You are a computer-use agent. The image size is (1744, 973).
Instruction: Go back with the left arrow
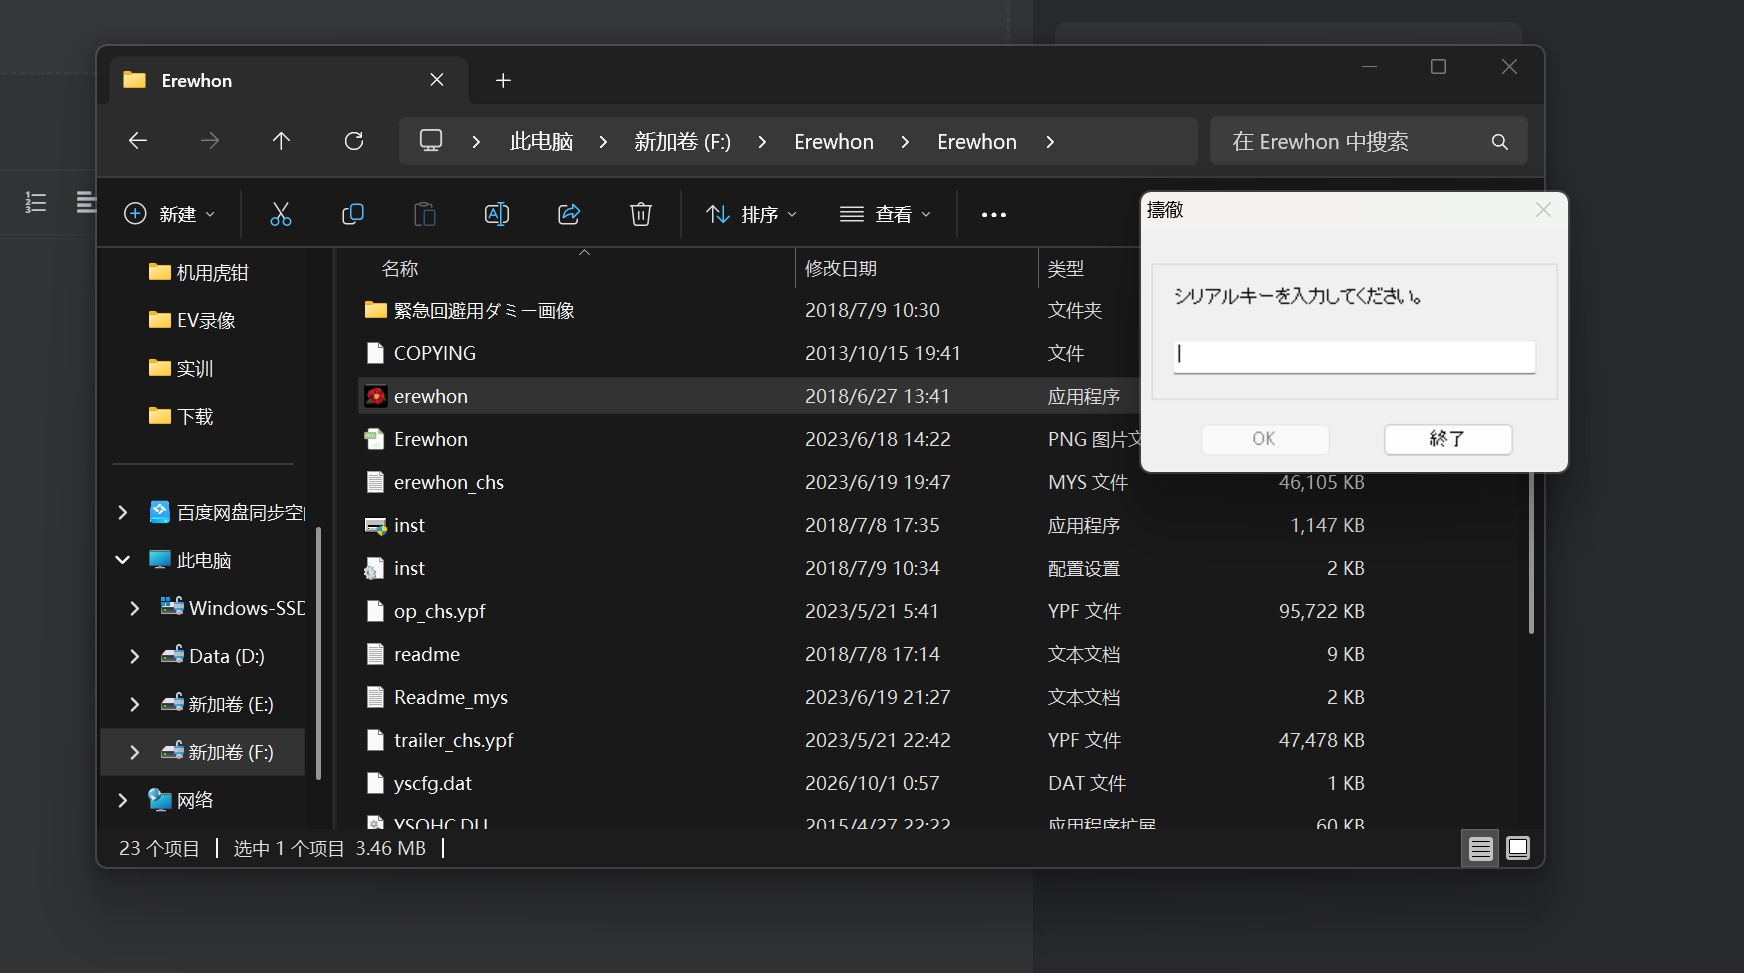(x=138, y=141)
